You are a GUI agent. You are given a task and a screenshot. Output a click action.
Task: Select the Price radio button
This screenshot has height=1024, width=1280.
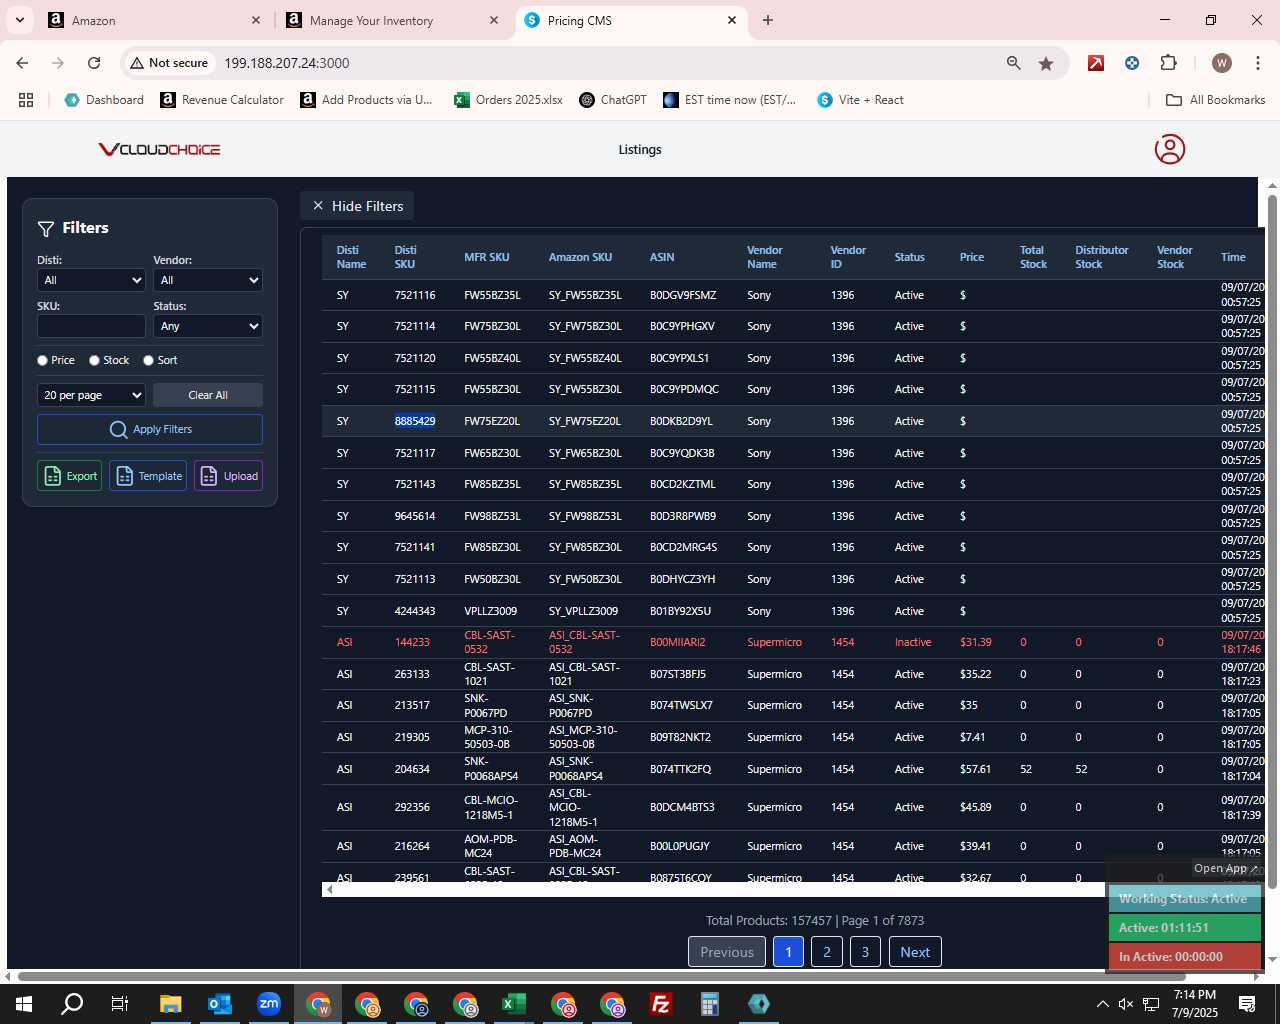(x=42, y=361)
